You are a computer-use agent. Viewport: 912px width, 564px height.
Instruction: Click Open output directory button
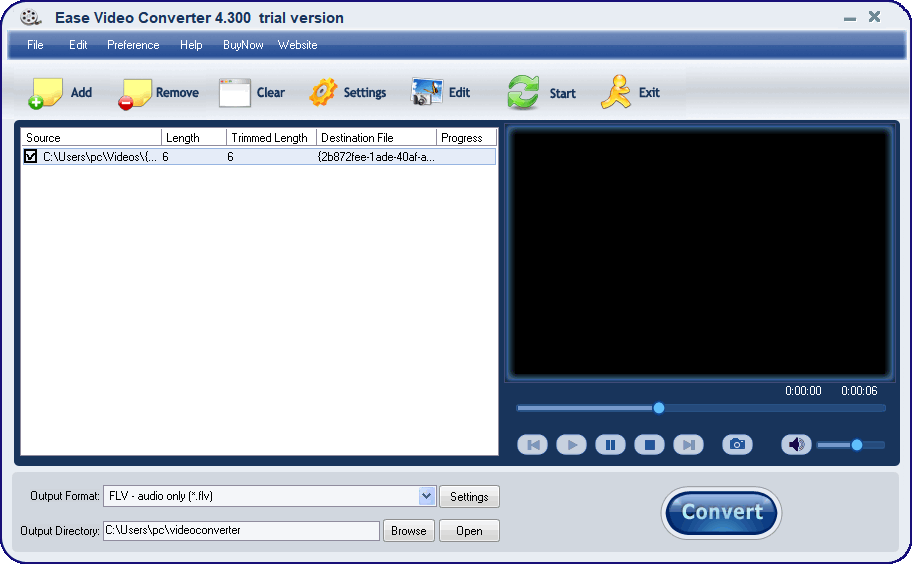469,530
